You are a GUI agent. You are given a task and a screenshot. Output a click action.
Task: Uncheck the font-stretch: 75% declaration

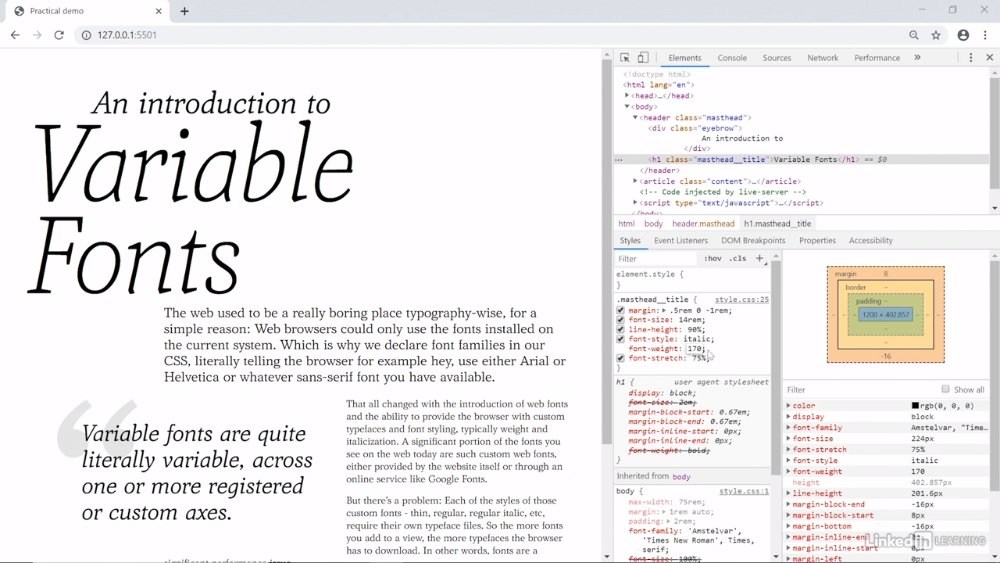[621, 358]
